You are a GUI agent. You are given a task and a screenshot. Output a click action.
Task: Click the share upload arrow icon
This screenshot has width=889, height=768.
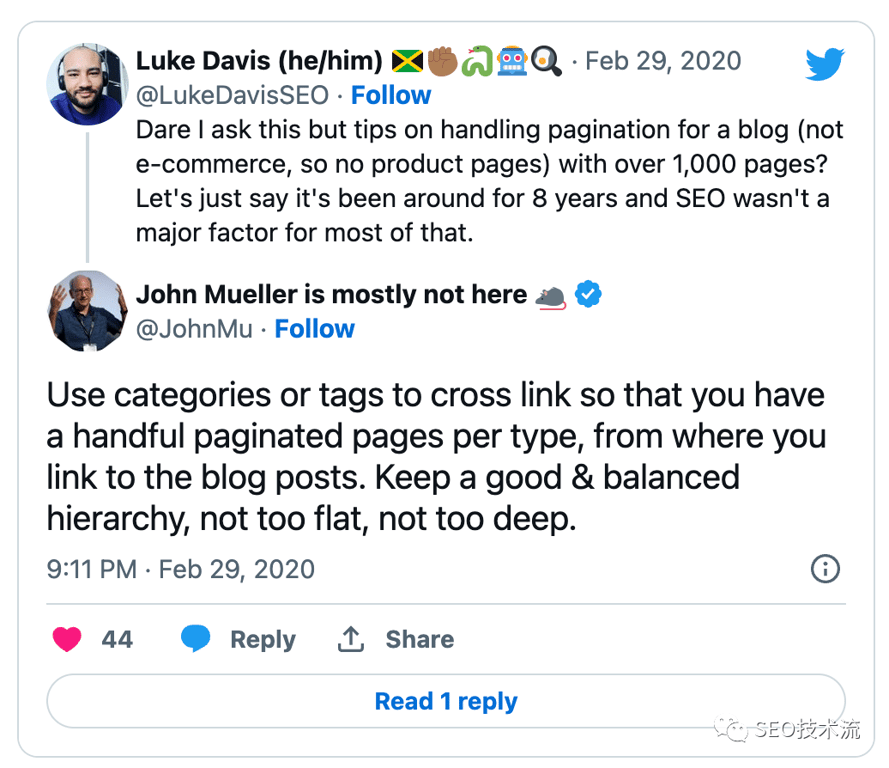point(350,639)
